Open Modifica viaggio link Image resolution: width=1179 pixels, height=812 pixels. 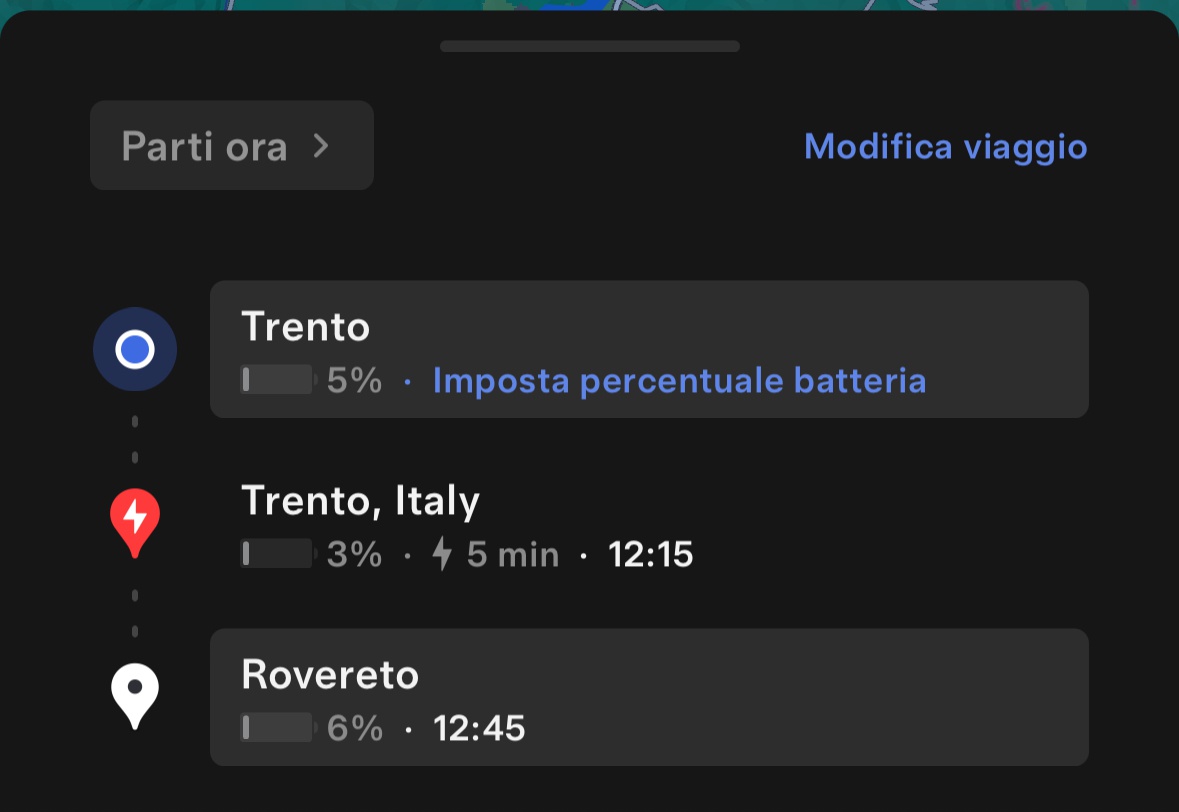(x=945, y=147)
